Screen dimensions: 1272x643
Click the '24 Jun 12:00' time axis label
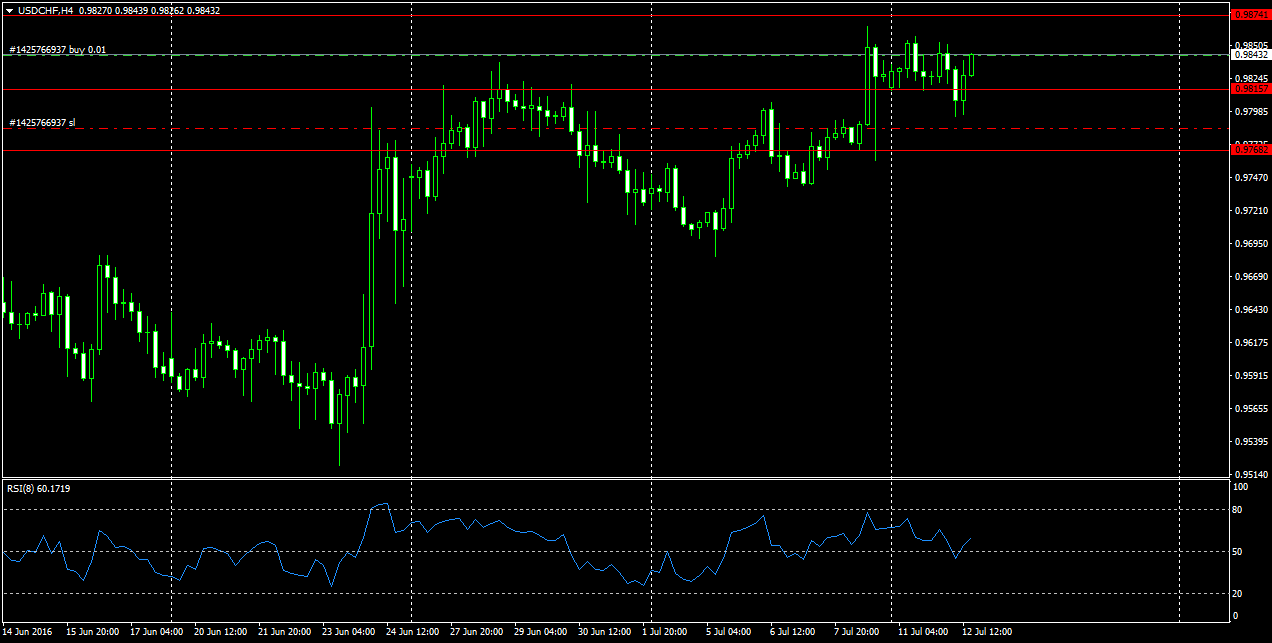tap(414, 632)
